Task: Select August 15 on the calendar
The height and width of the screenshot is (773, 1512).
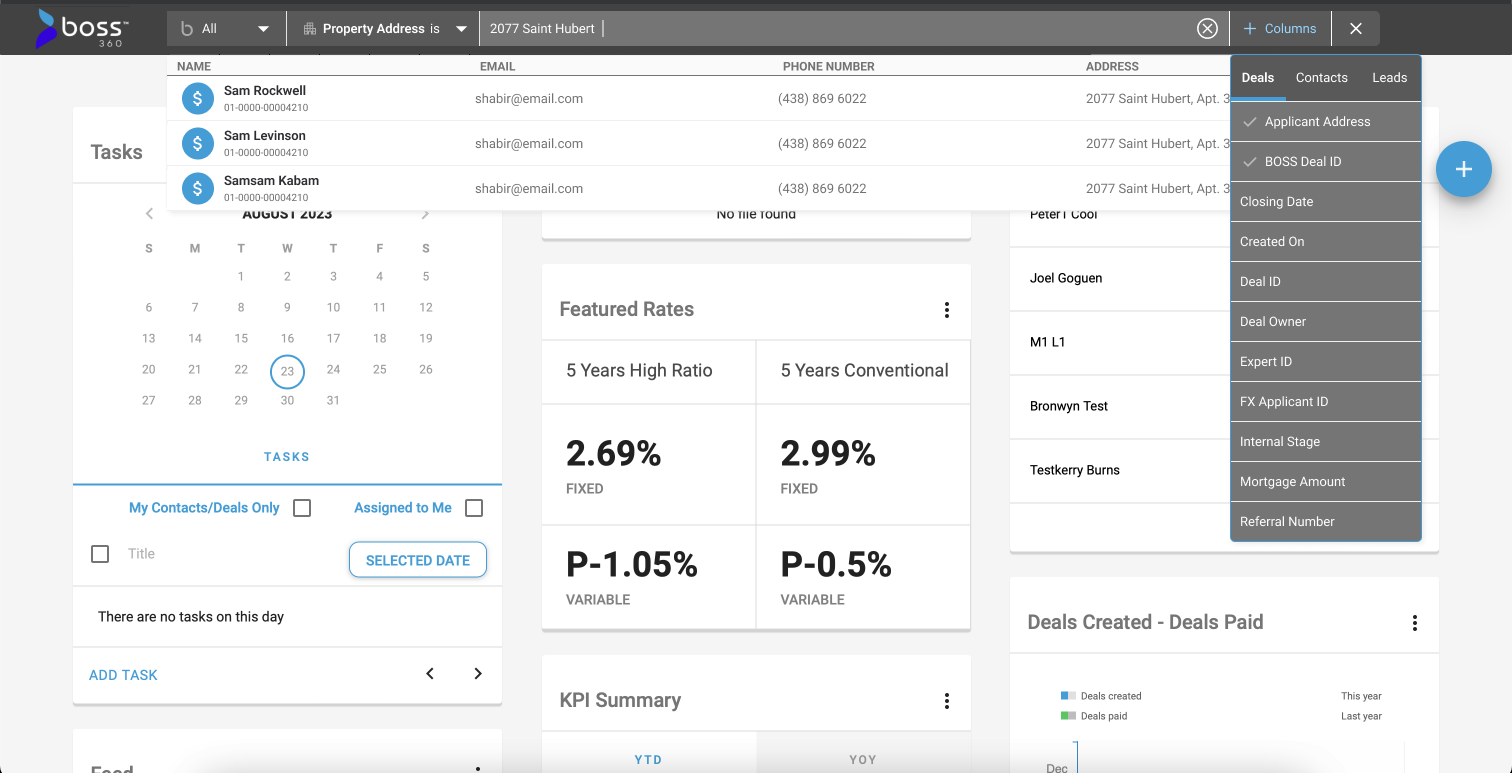Action: (x=241, y=338)
